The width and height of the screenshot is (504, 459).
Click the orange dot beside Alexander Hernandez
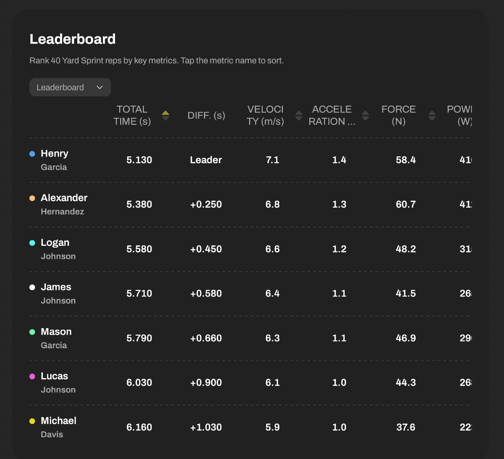pos(32,198)
